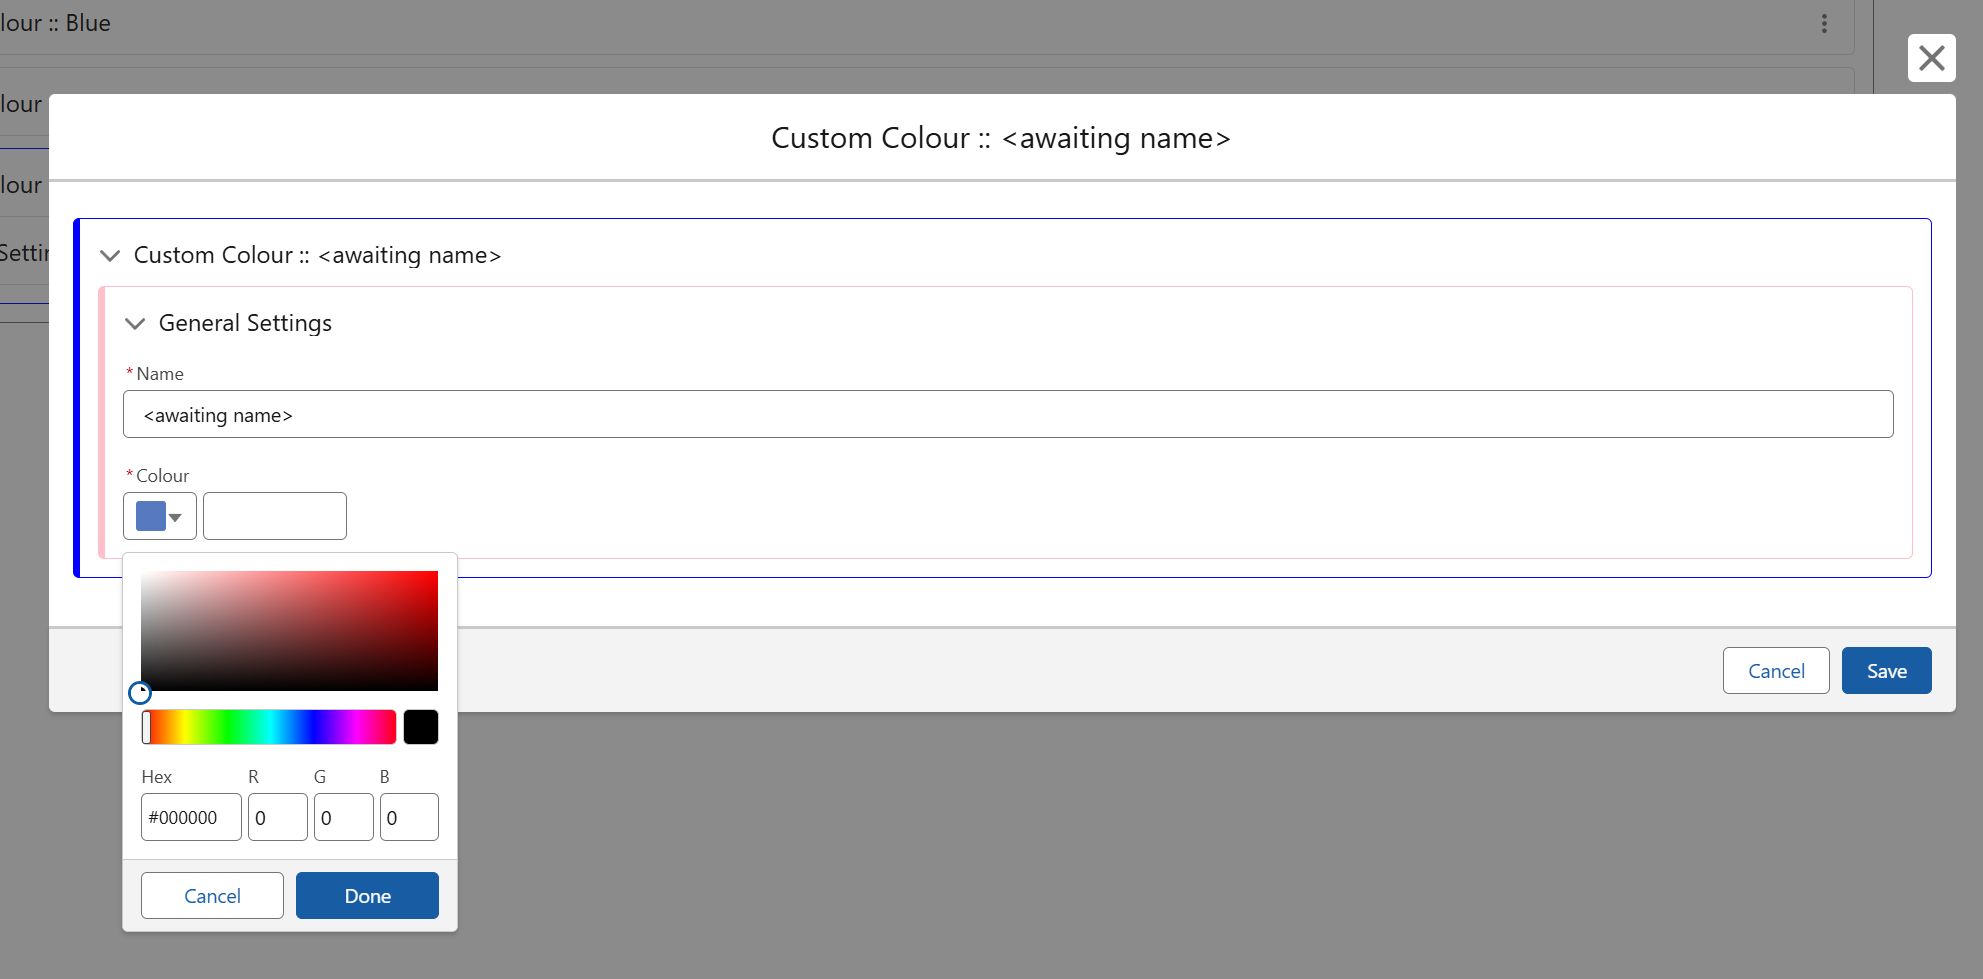The width and height of the screenshot is (1983, 979).
Task: Collapse the General Settings section
Action: point(135,324)
